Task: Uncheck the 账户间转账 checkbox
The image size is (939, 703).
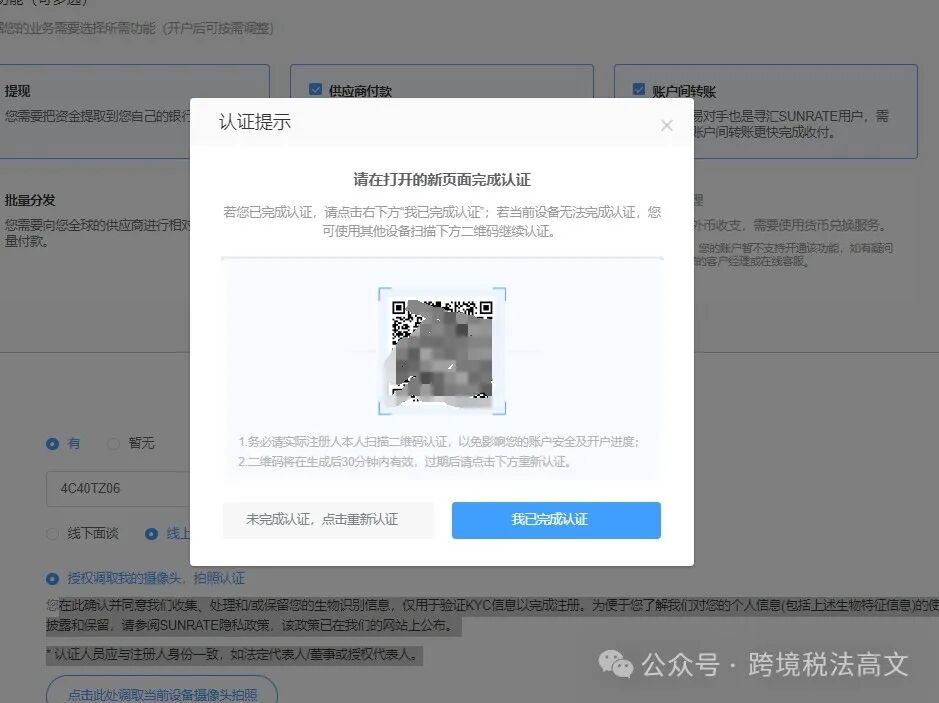Action: pyautogui.click(x=638, y=89)
